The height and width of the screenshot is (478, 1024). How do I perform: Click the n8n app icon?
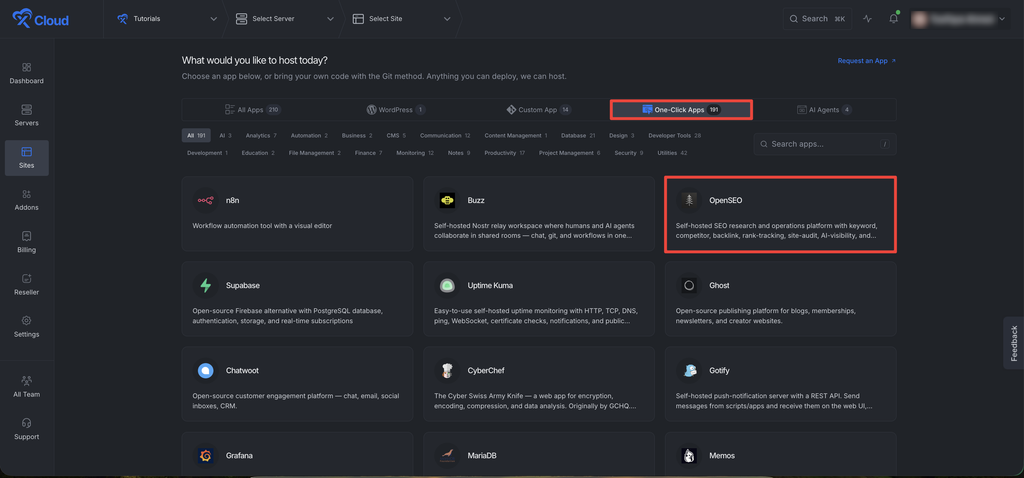tap(205, 200)
